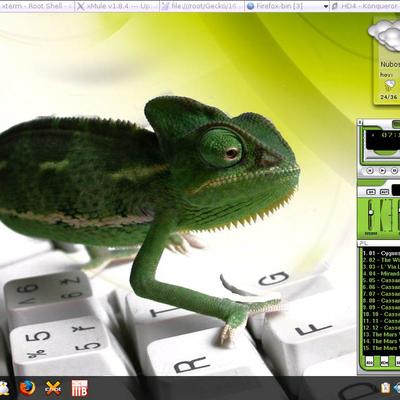Screen dimensions: 400x400
Task: Click the third playlist bottom button
Action: point(398,361)
